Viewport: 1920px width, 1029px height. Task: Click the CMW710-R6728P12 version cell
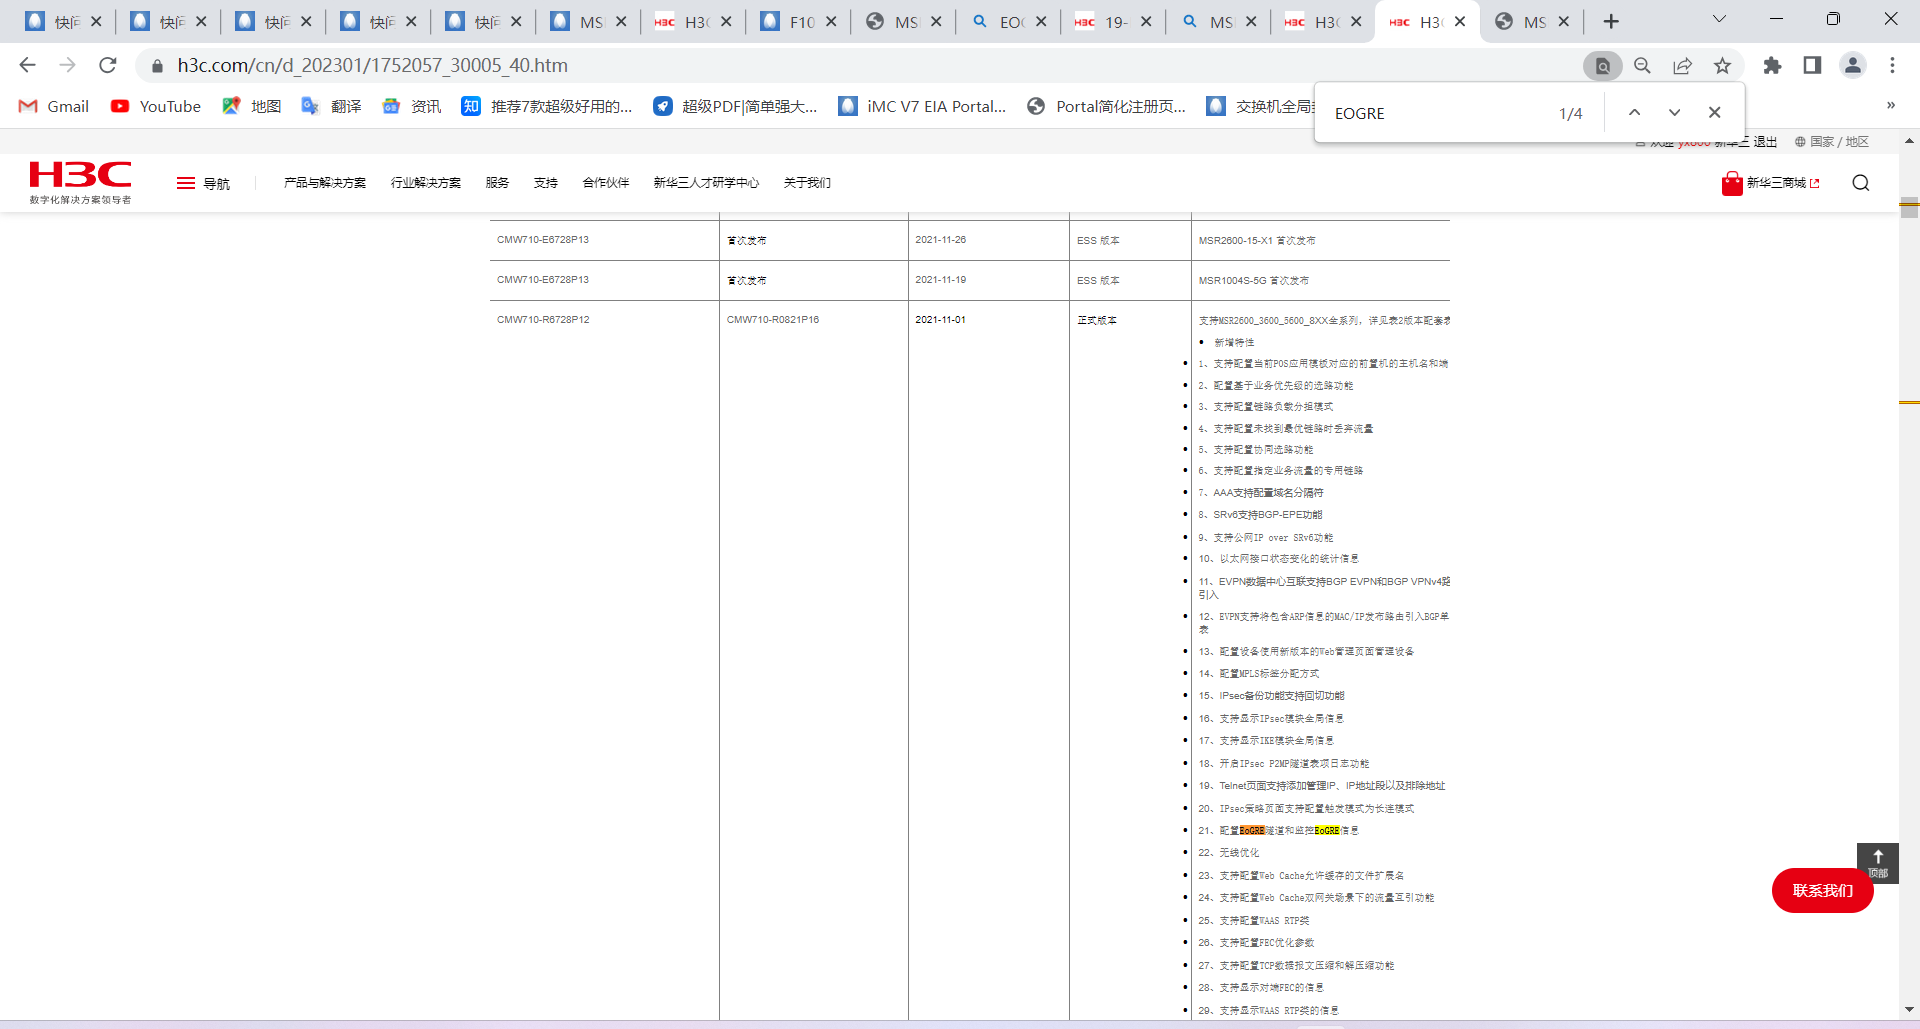coord(543,320)
